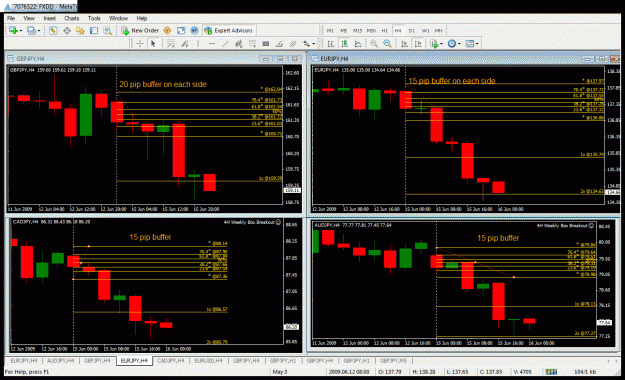This screenshot has width=625, height=380.
Task: Open the Charts menu
Action: [72, 18]
